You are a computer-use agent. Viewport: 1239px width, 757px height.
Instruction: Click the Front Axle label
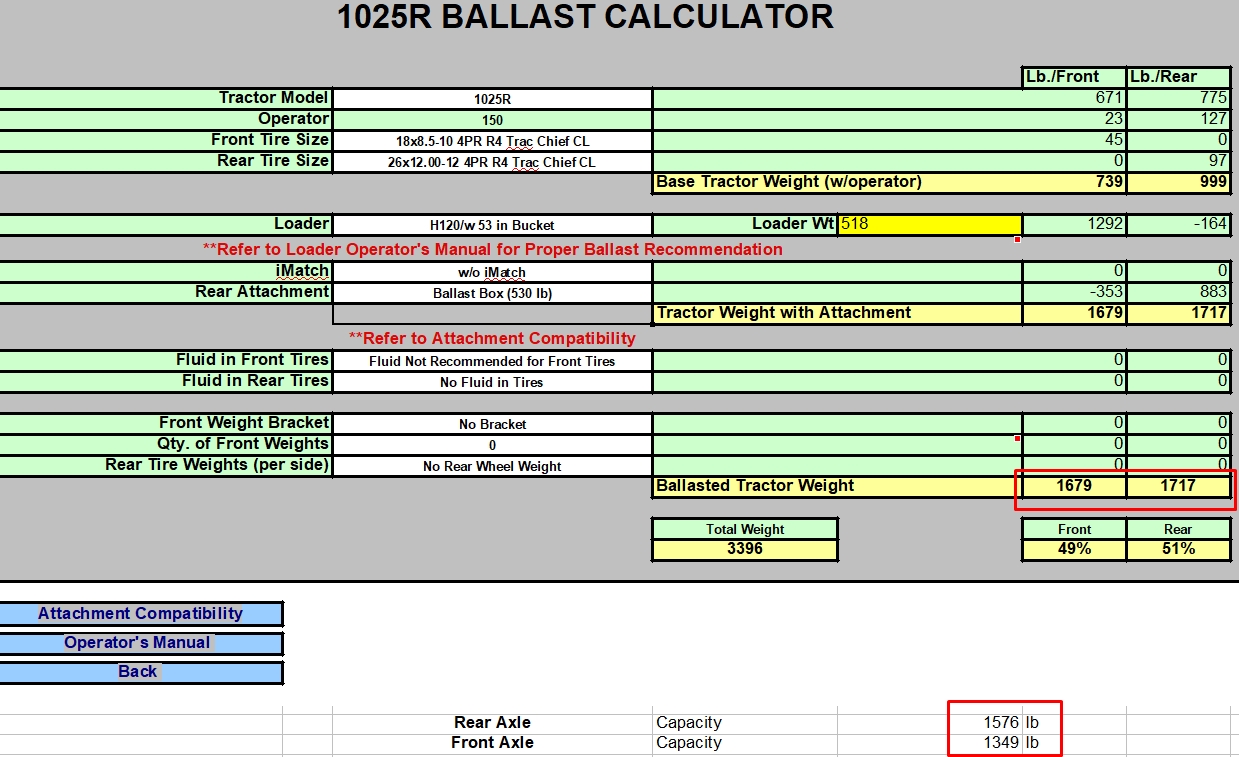(x=492, y=742)
